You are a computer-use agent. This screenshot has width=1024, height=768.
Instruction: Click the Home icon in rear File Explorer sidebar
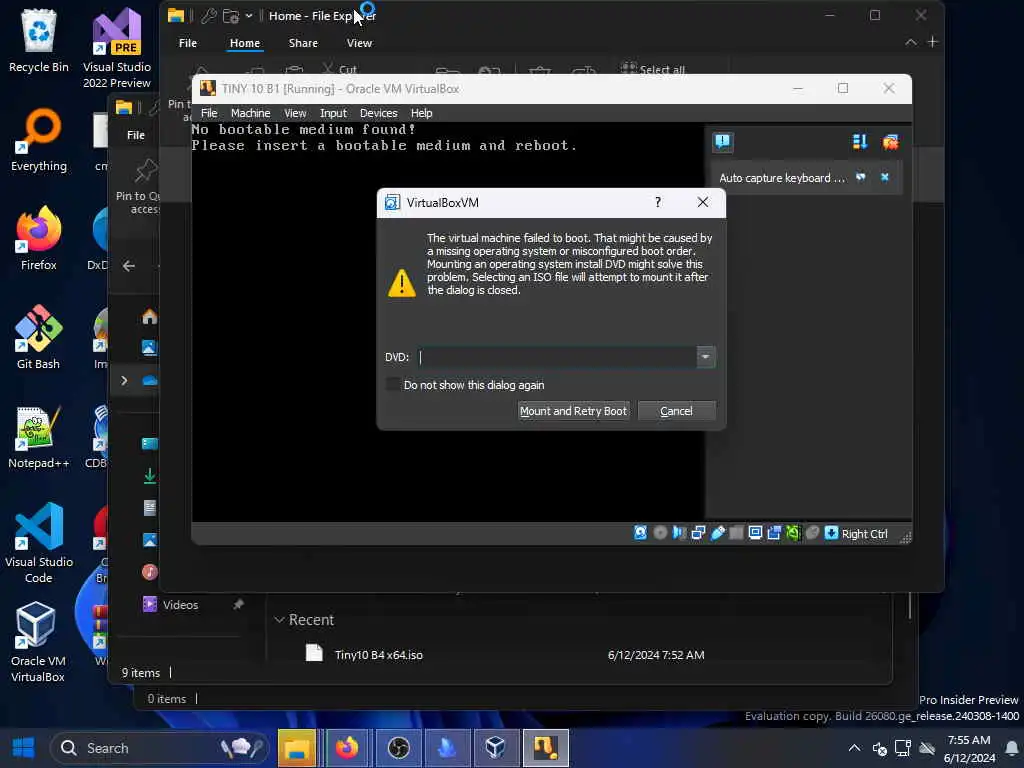point(150,317)
